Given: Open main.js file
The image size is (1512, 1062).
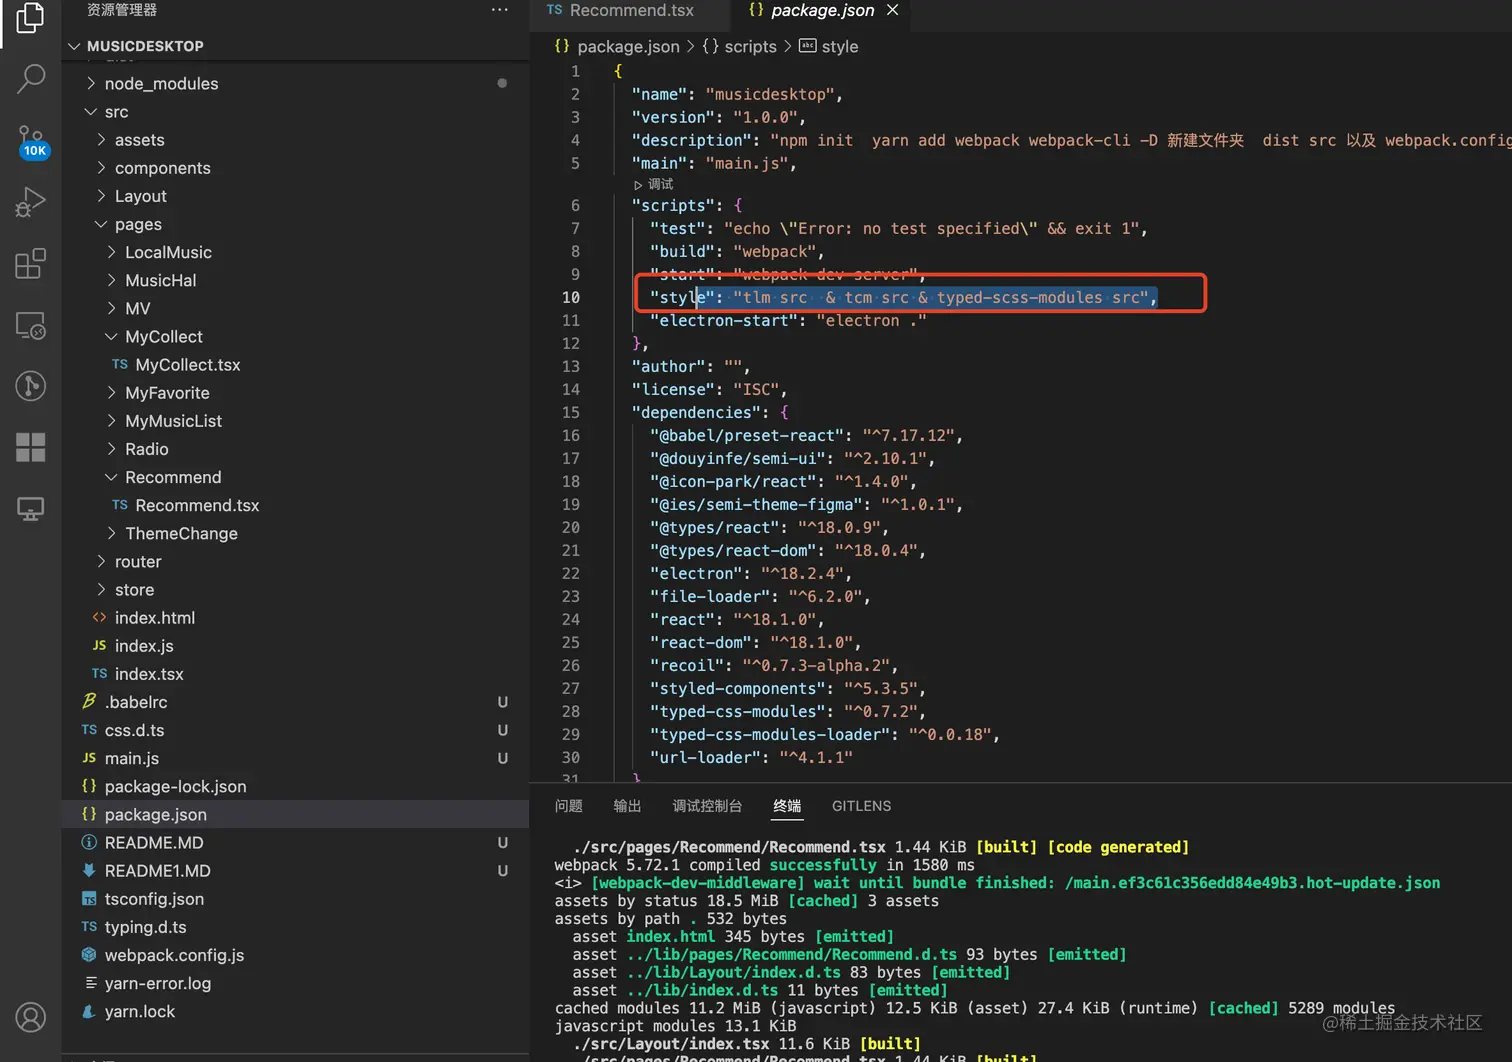Looking at the screenshot, I should point(295,758).
